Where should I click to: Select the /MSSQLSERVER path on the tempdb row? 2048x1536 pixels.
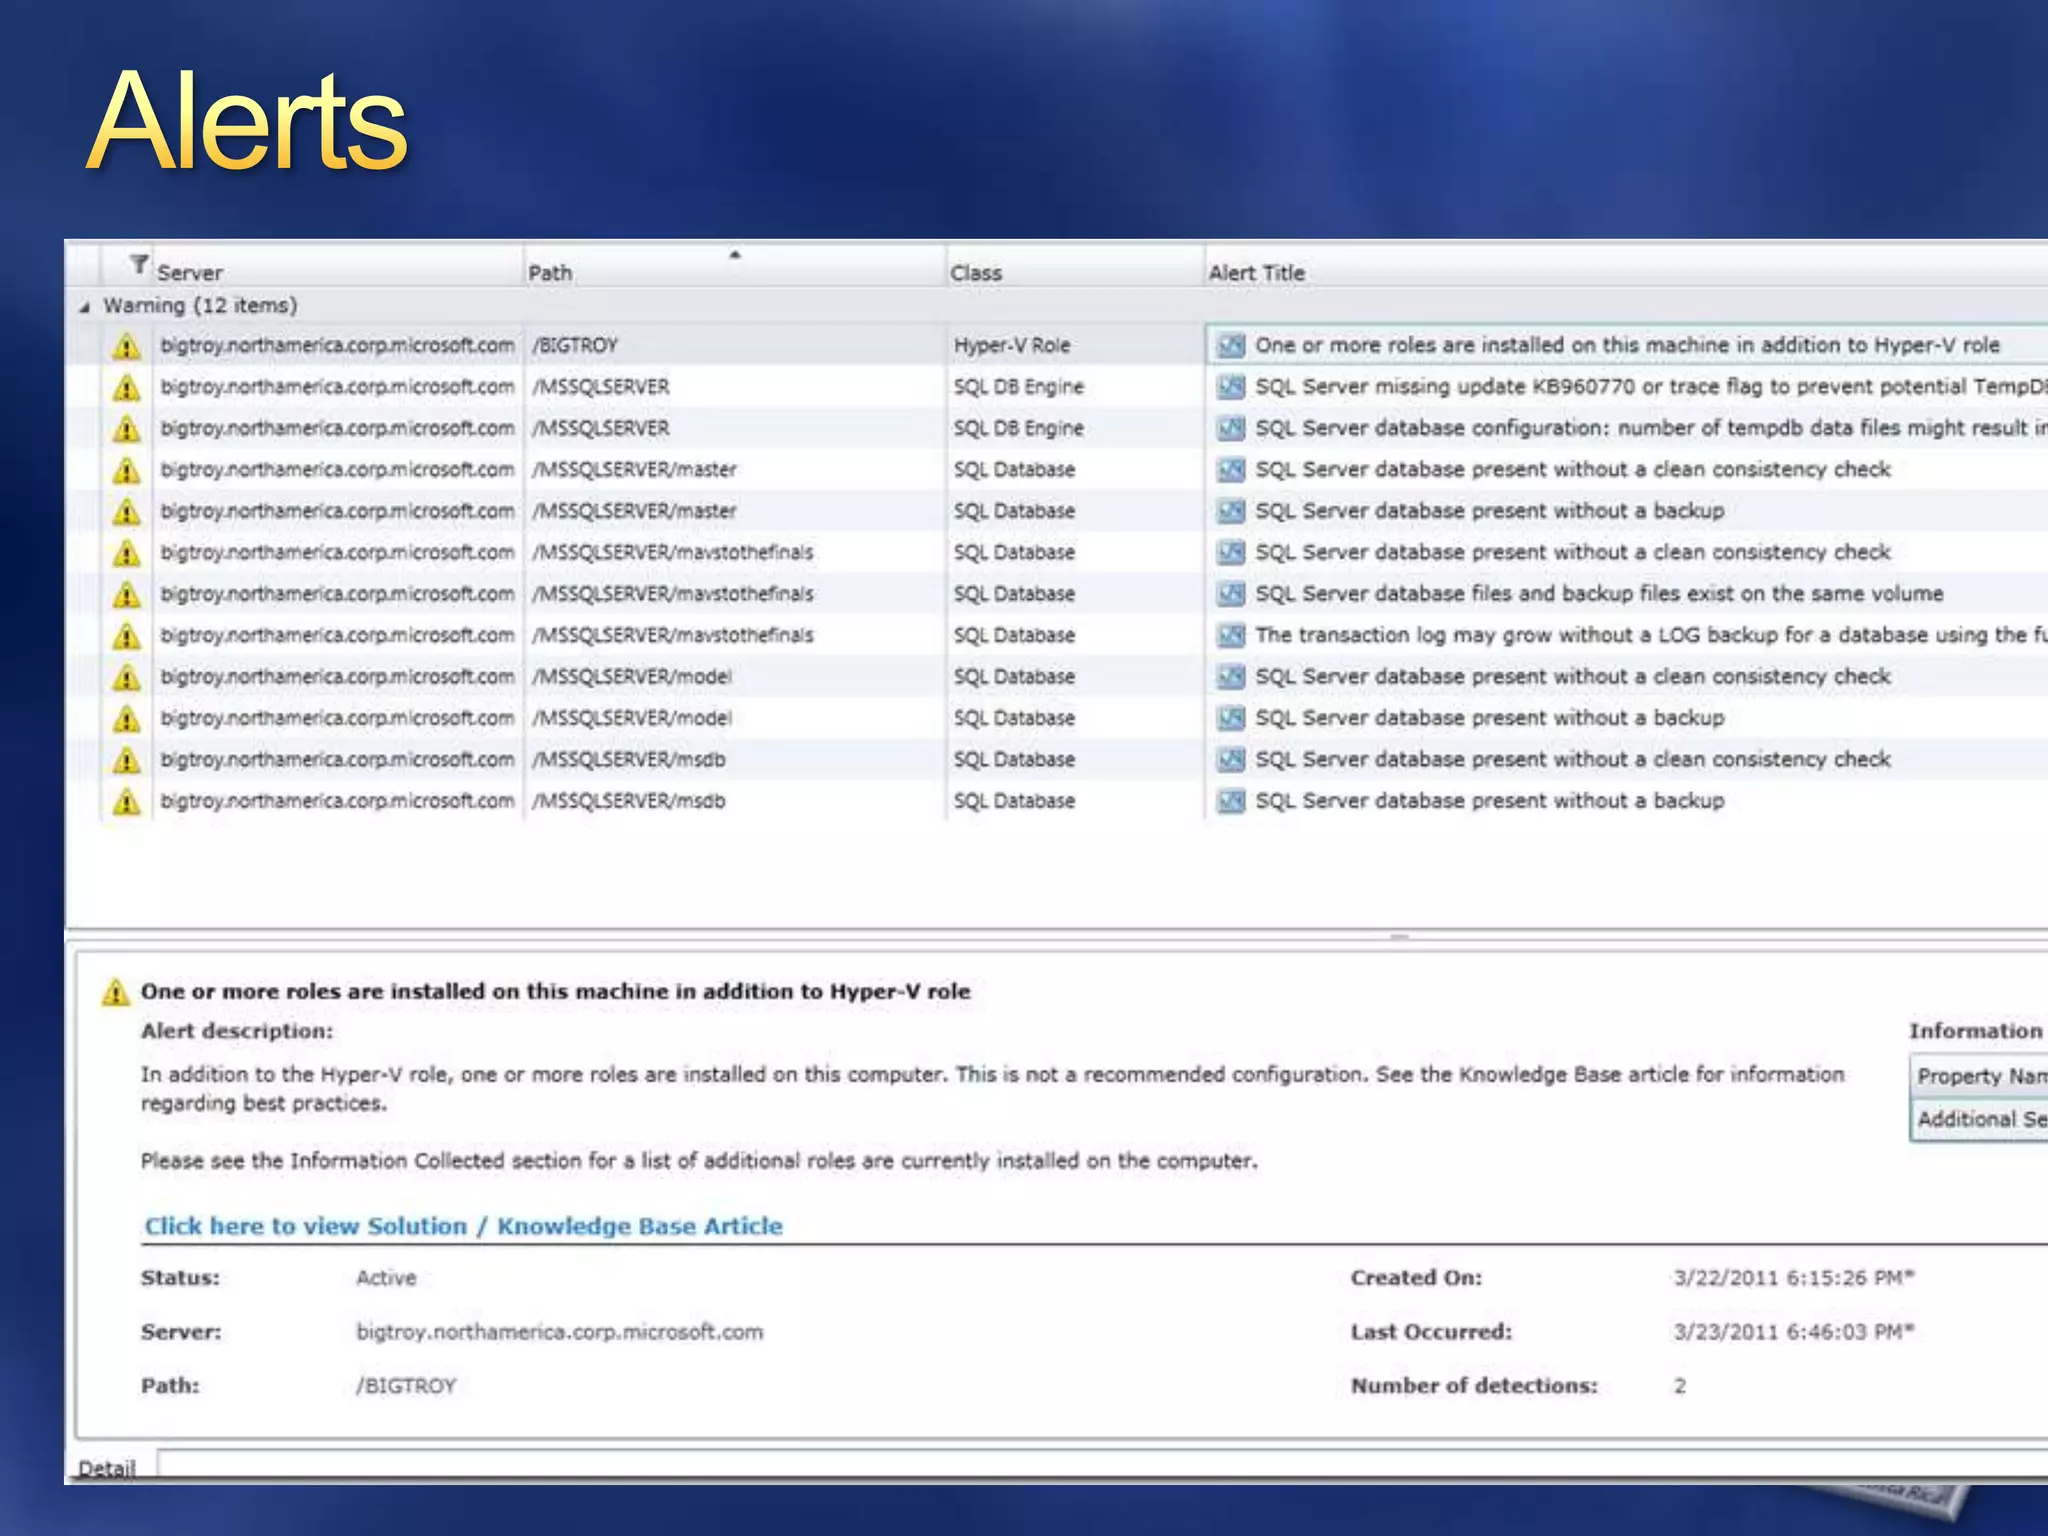pos(600,428)
